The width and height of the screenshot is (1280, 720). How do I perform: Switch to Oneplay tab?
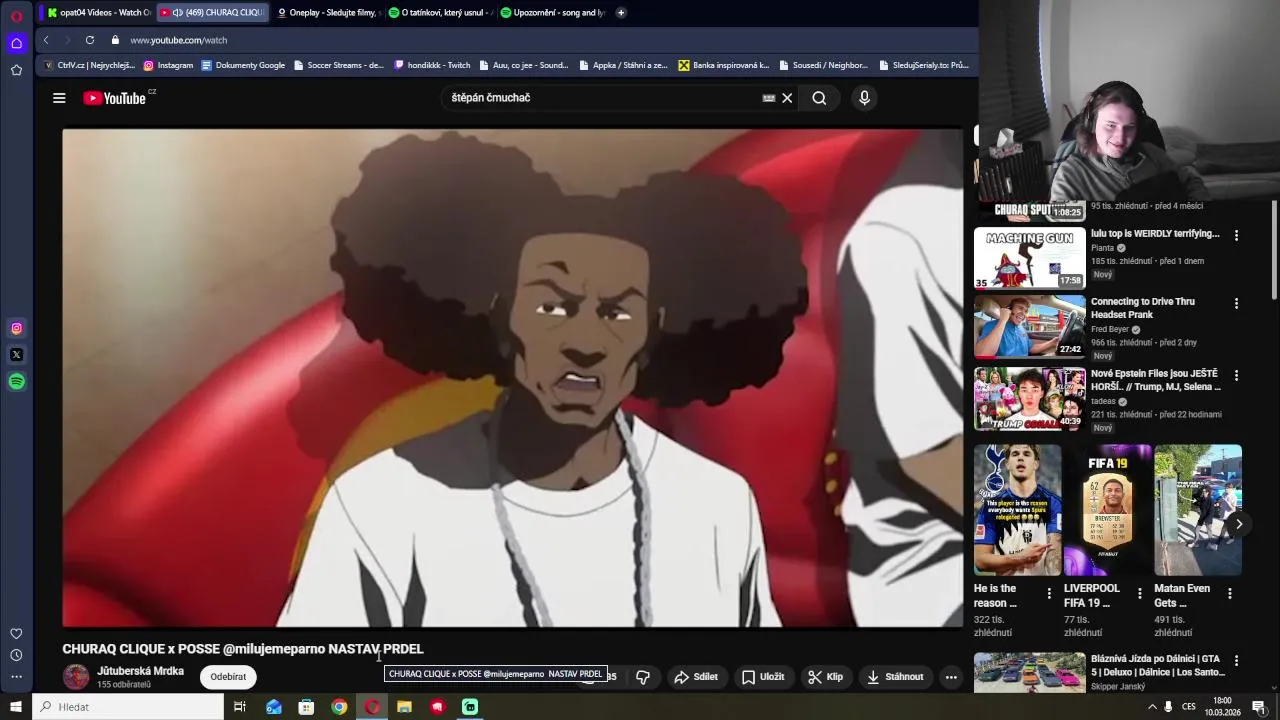pos(327,13)
